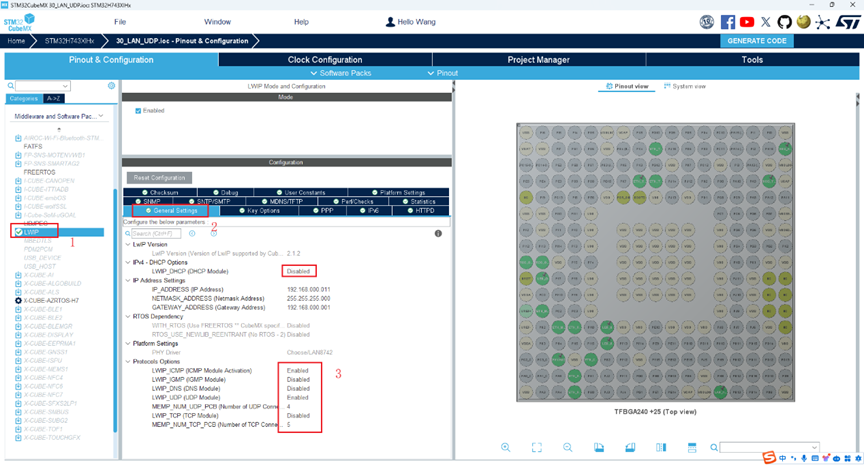Click the IP_ADDRESS value 192.168.000.011
864x465 pixels.
pyautogui.click(x=309, y=289)
